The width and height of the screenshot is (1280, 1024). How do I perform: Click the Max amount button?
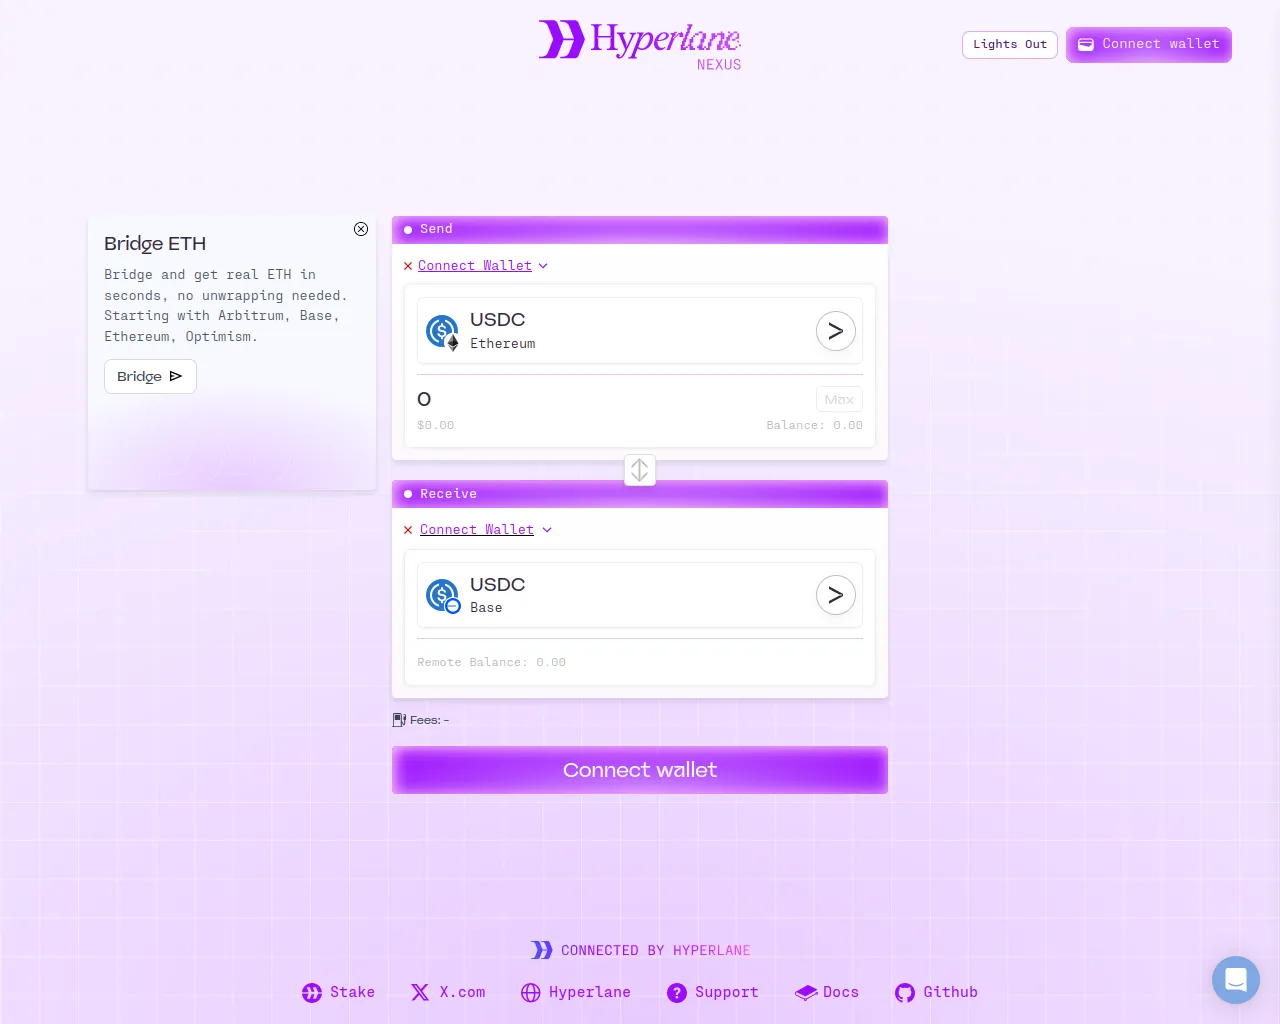click(x=839, y=399)
